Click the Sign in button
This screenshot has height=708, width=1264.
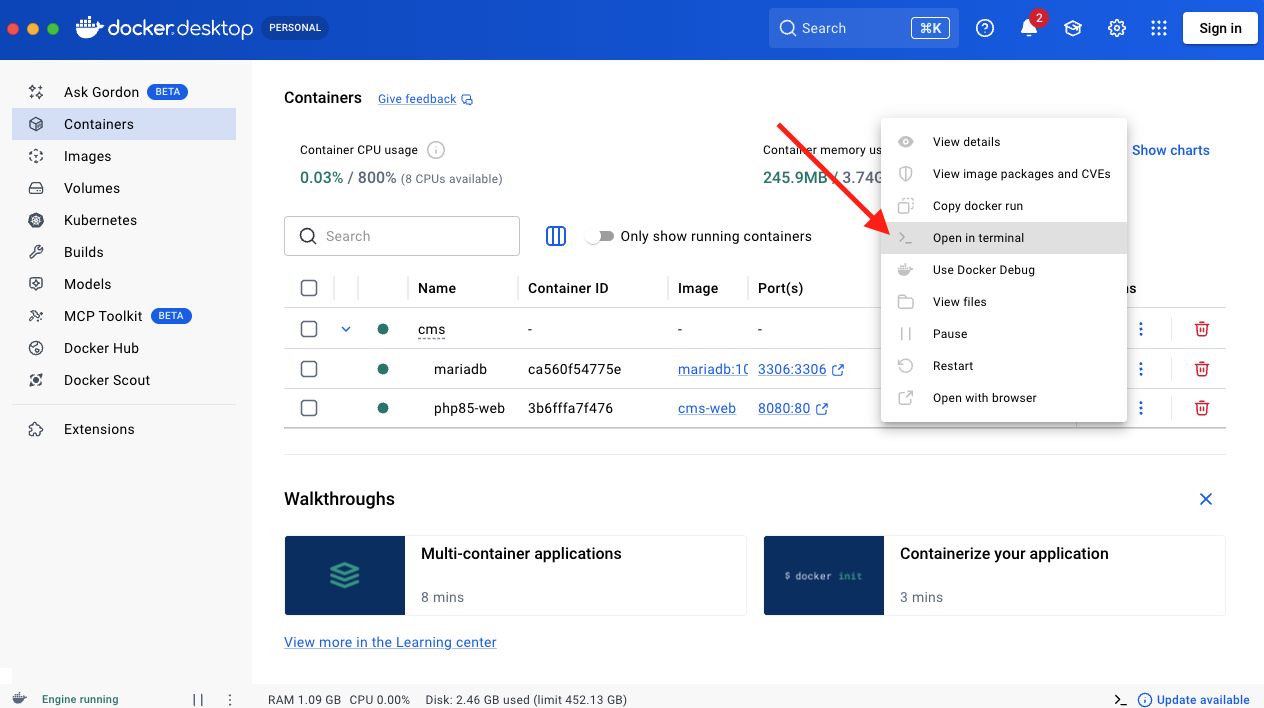1219,28
